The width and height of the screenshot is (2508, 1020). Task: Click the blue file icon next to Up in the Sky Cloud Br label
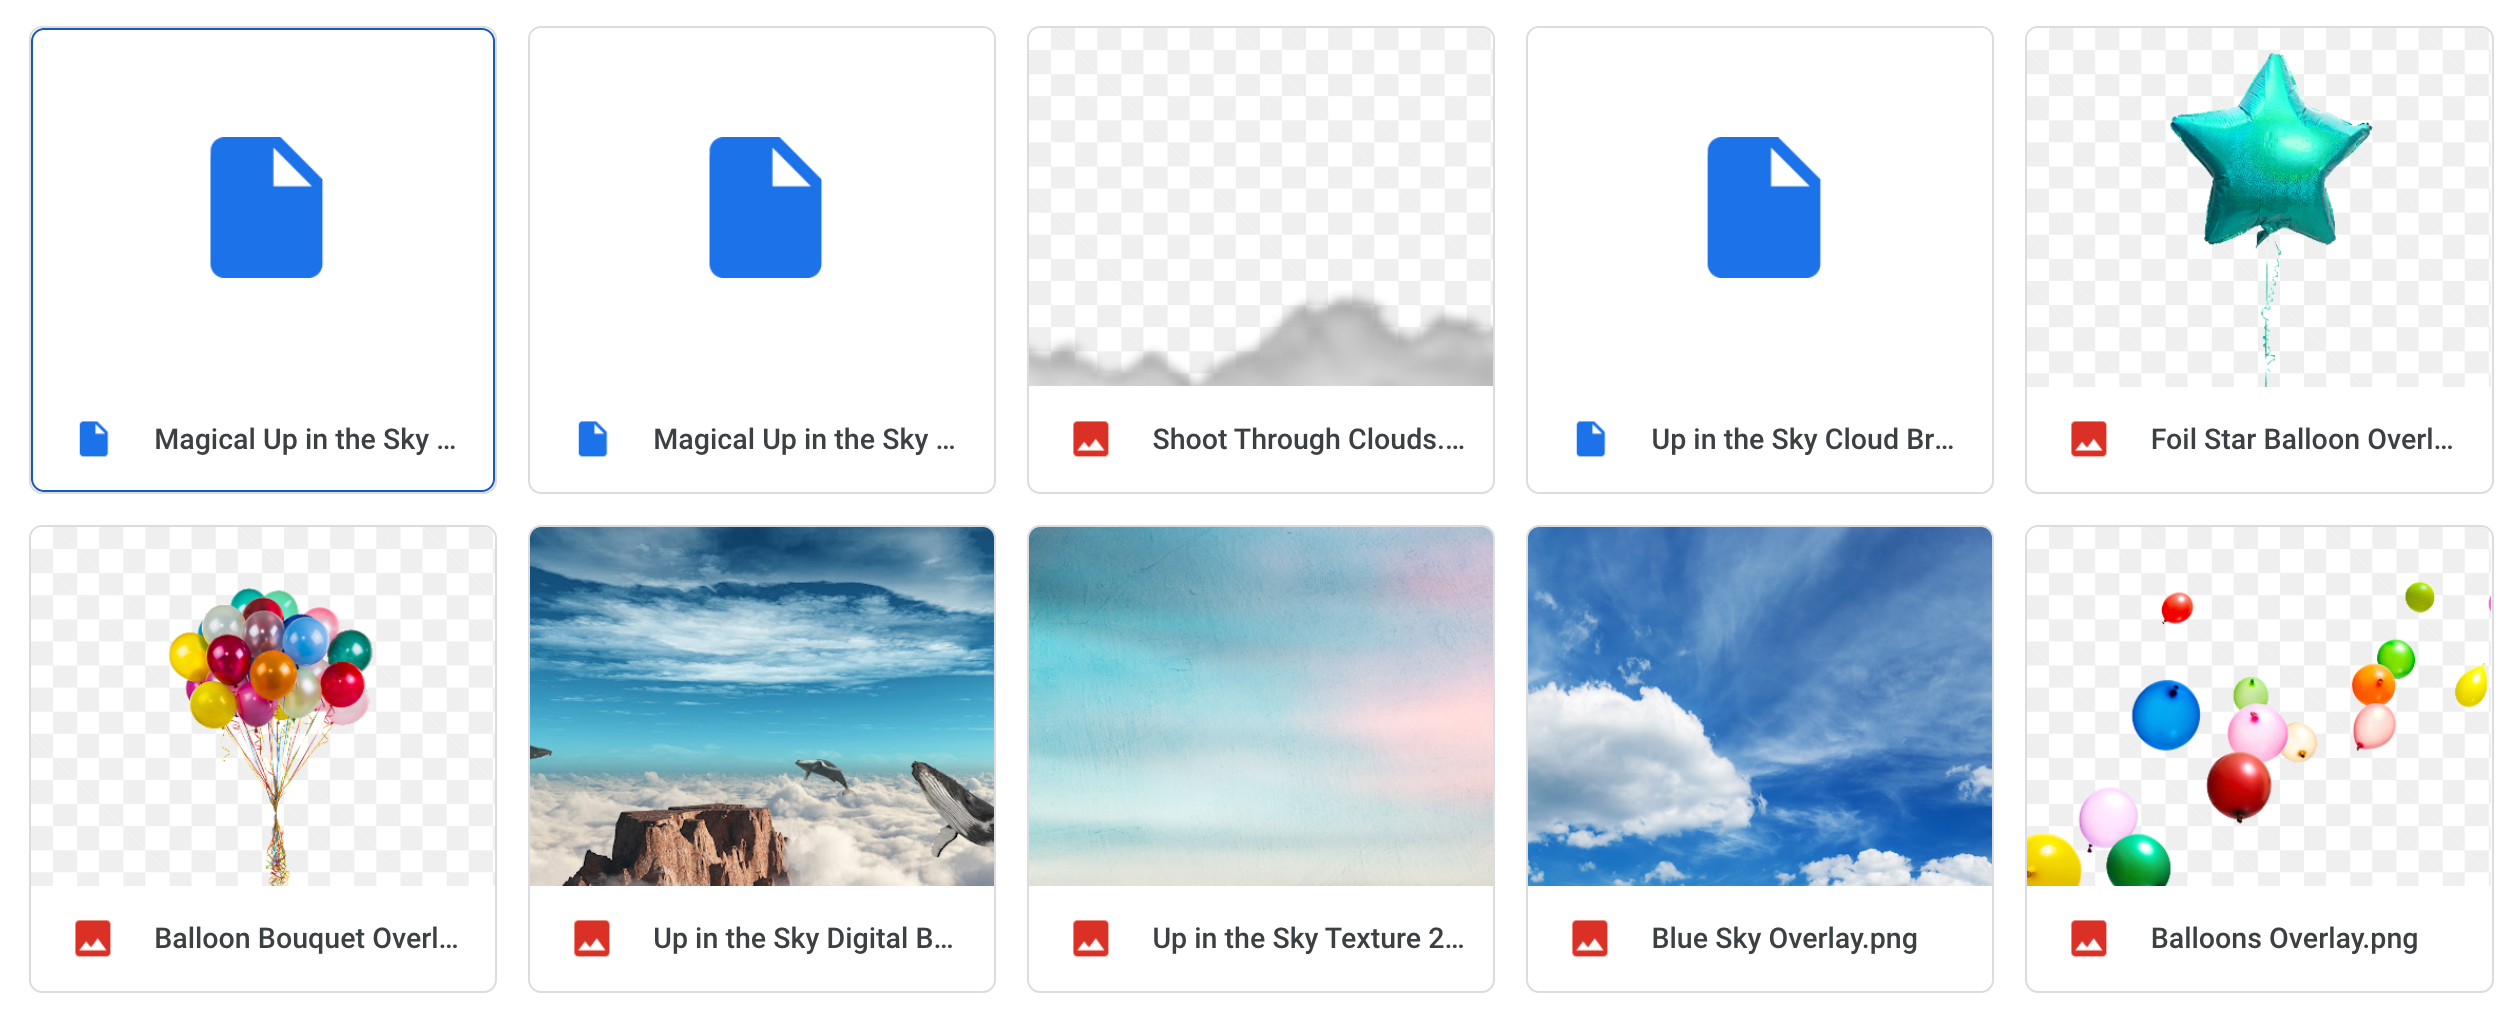coord(1591,438)
